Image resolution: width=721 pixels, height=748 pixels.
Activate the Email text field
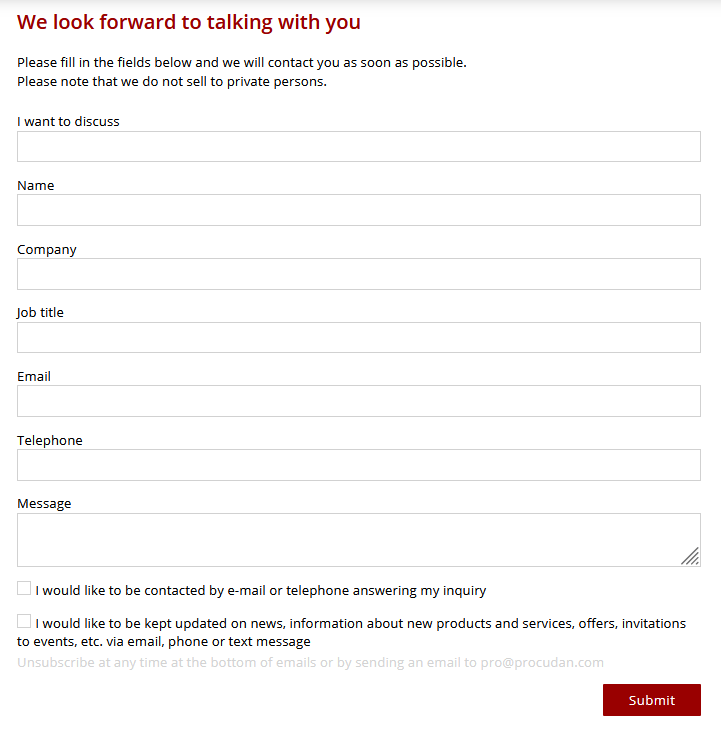tap(359, 401)
